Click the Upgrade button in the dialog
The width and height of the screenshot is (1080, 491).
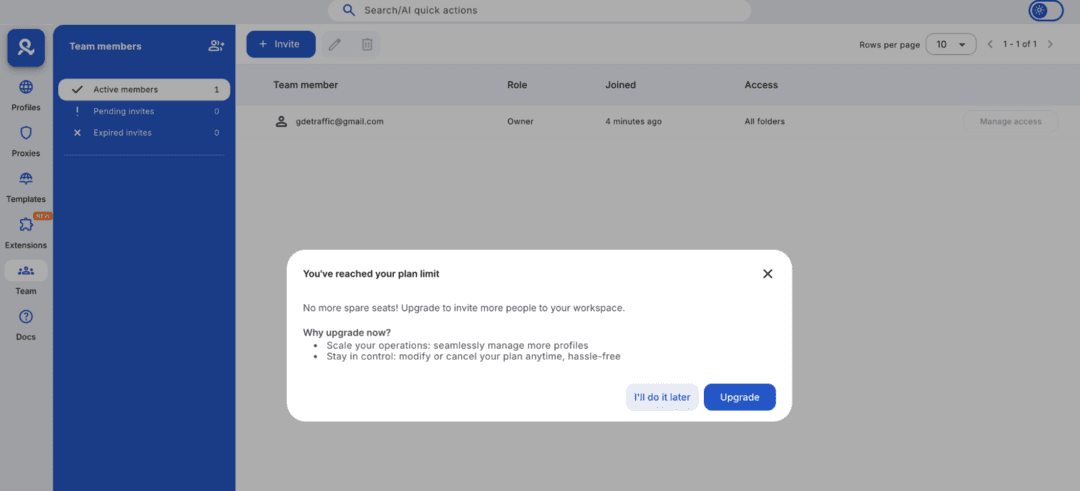[740, 397]
